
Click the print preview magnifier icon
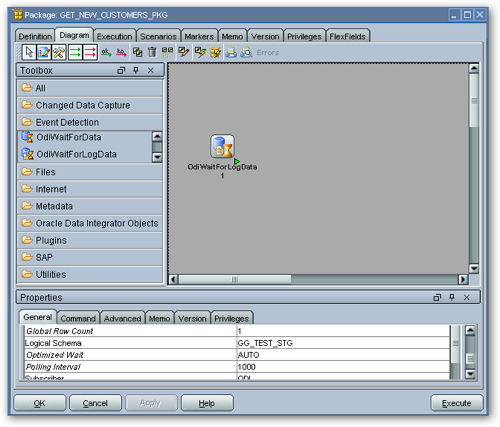246,52
